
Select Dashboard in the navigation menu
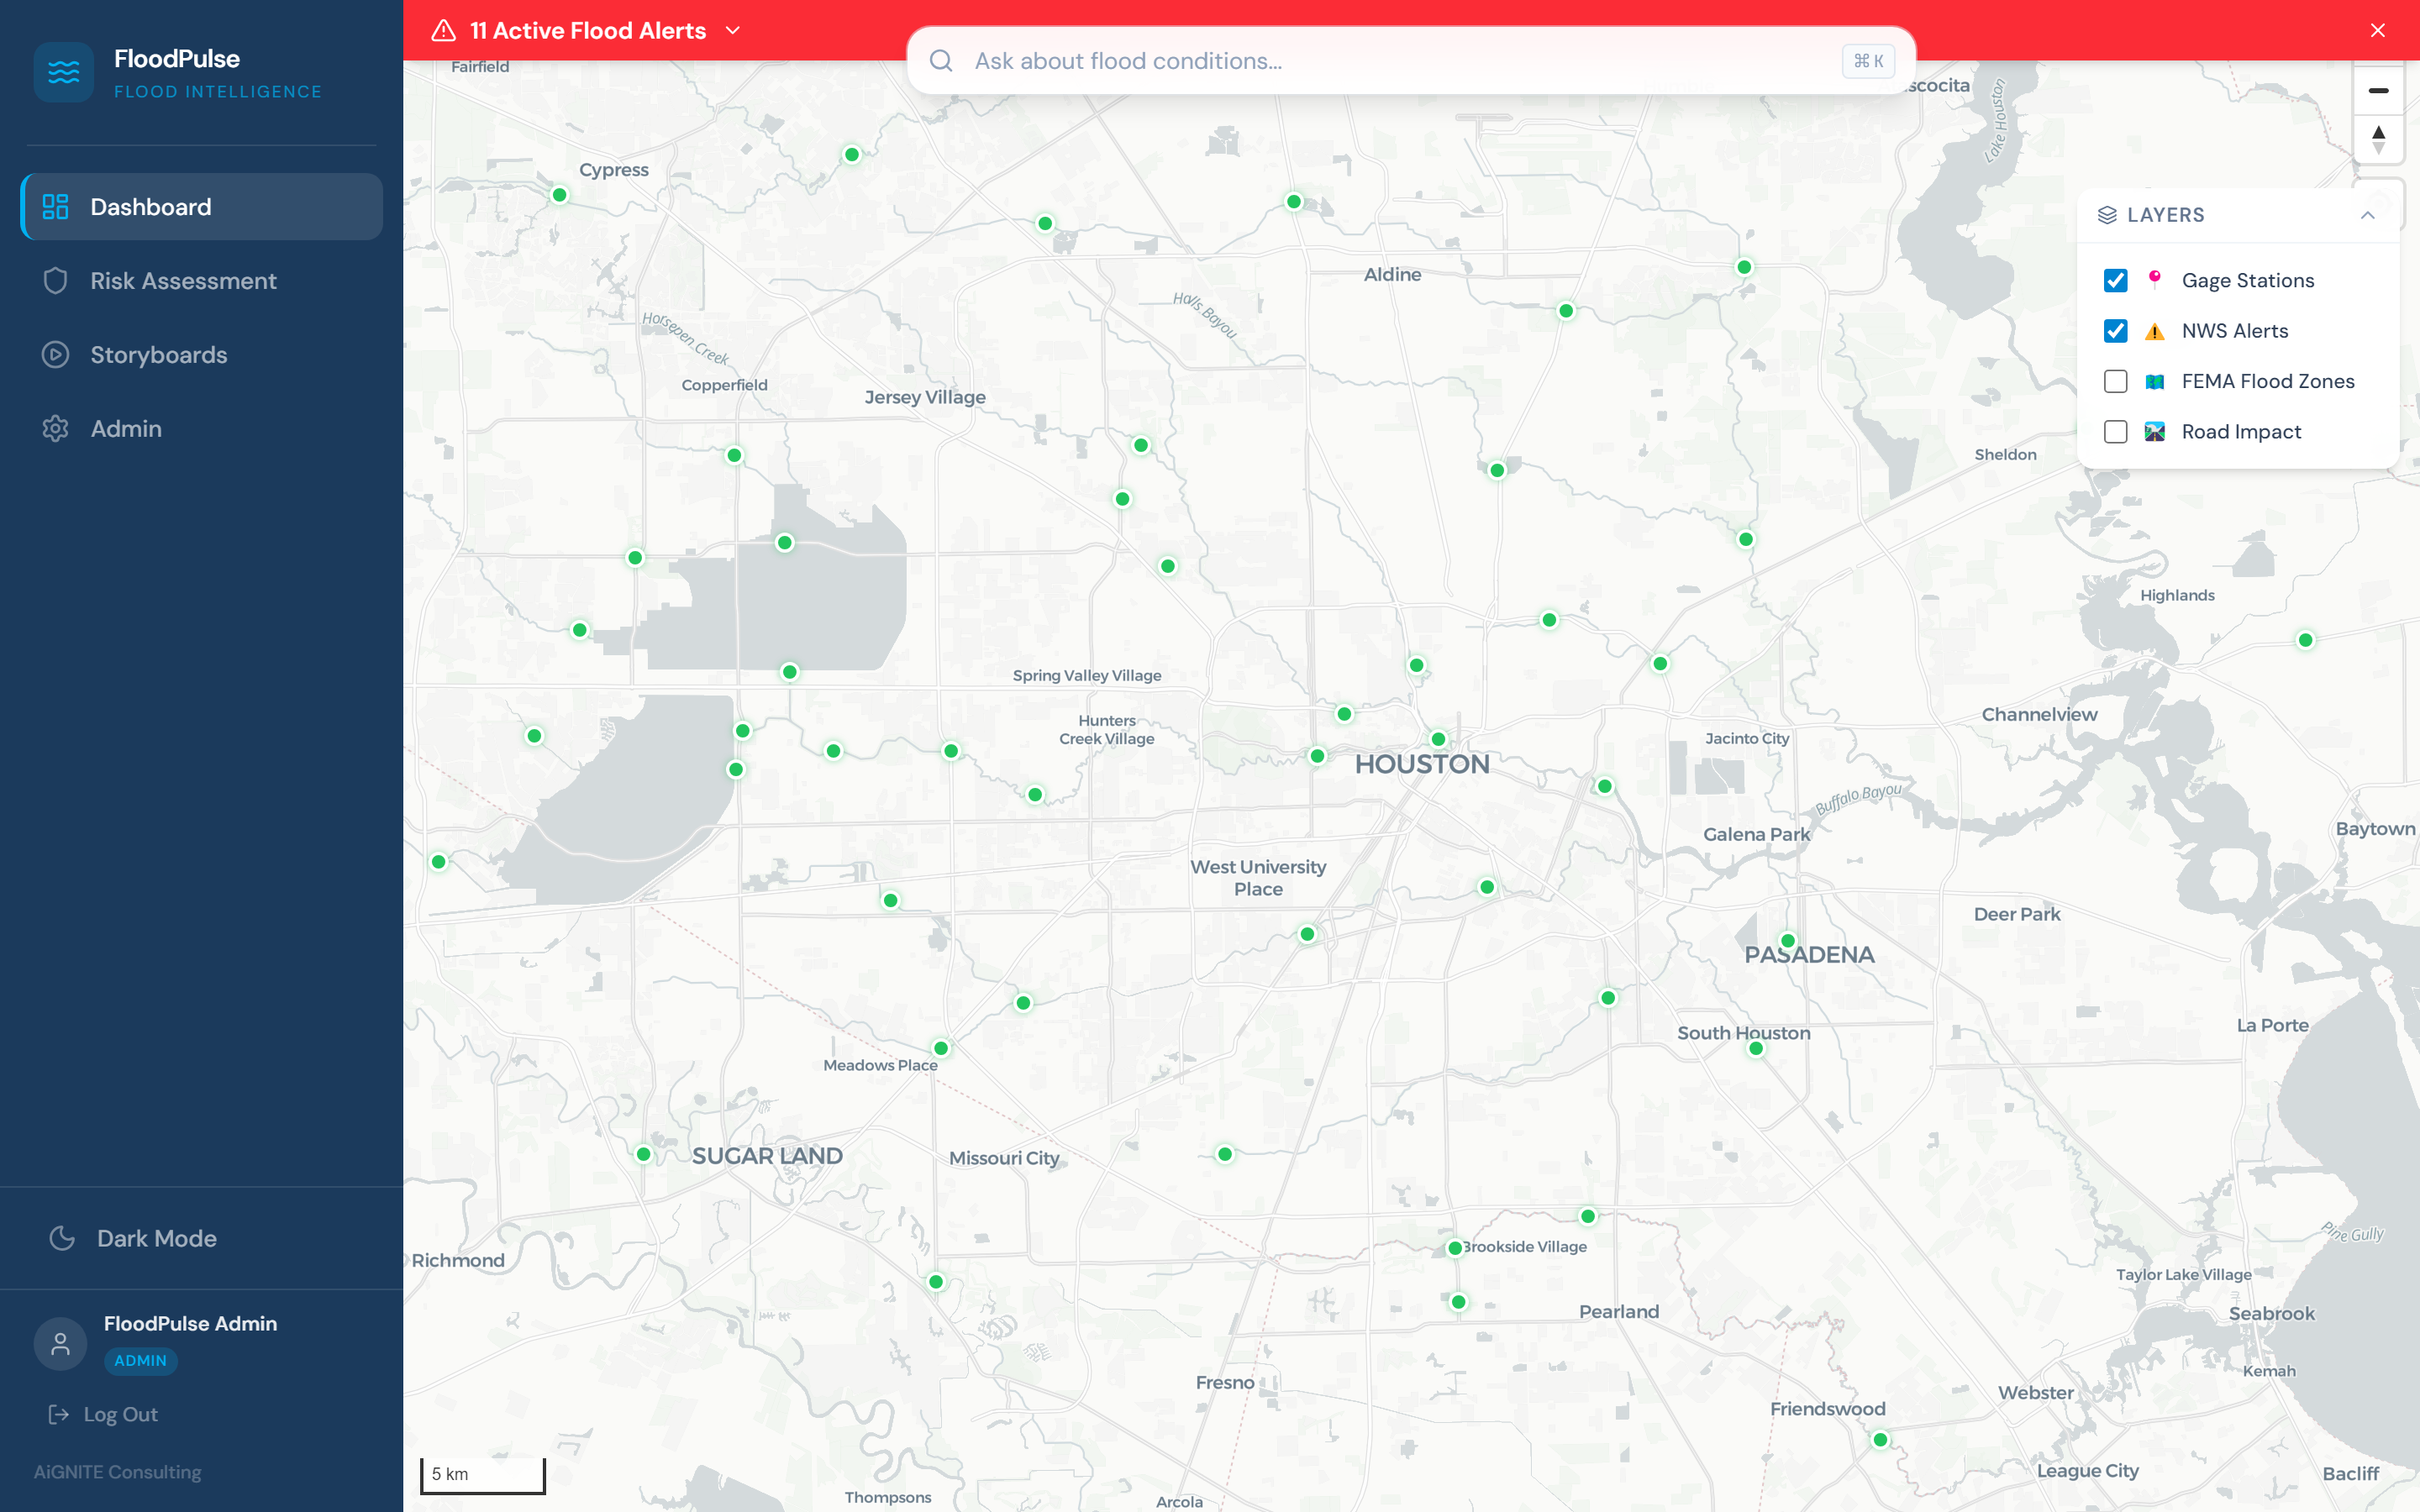coord(151,207)
